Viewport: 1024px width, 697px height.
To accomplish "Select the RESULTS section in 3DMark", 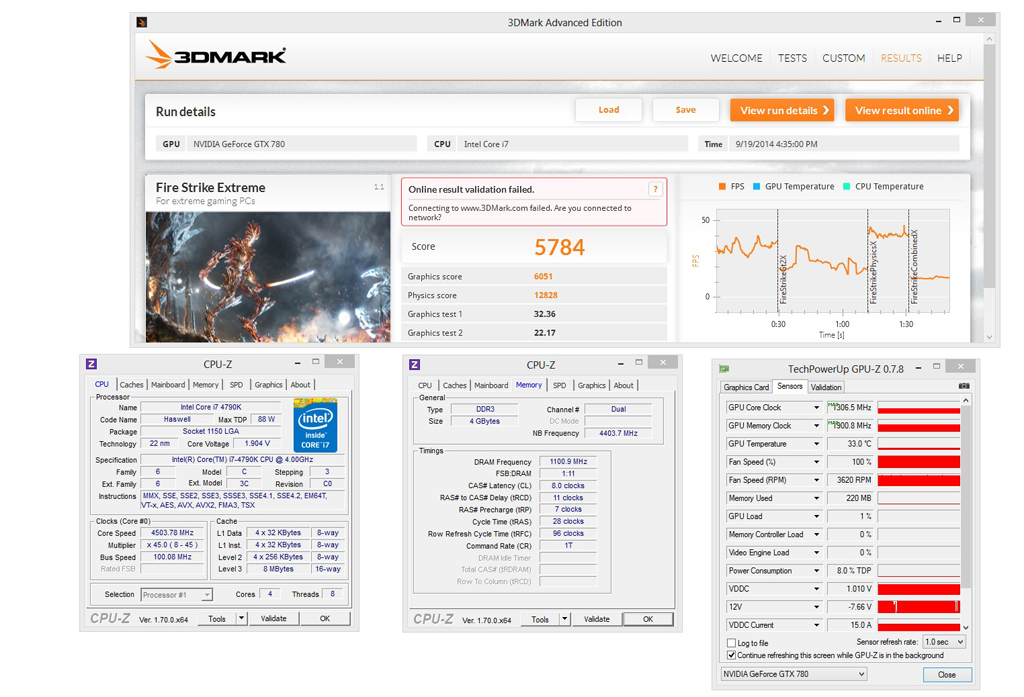I will 901,58.
